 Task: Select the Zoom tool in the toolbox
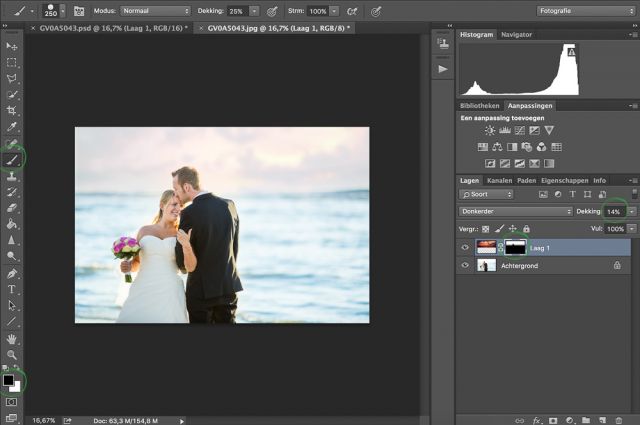11,355
